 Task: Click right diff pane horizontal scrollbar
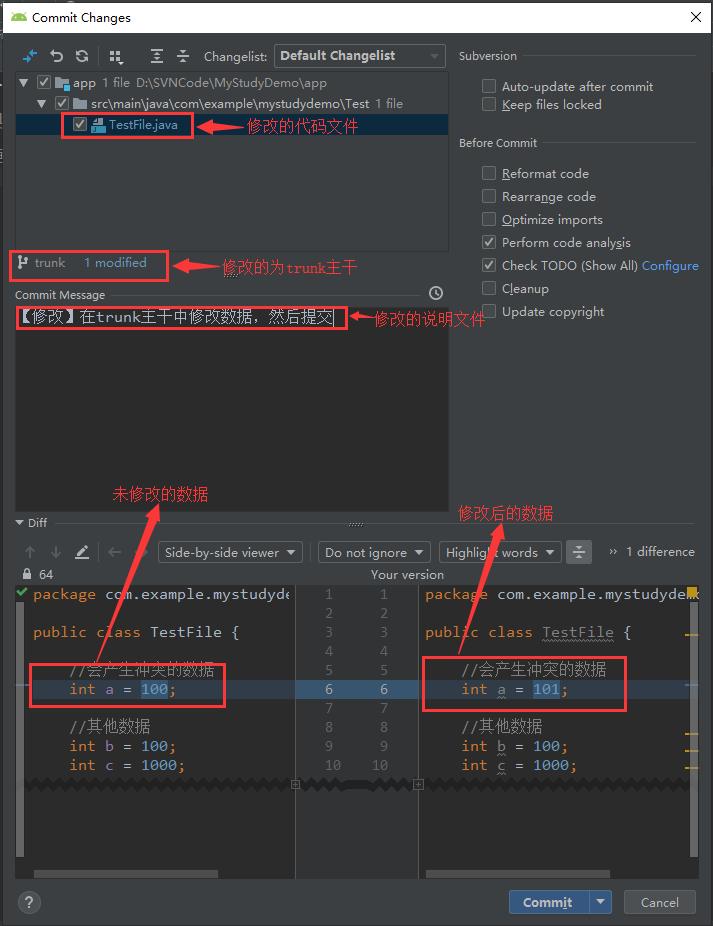coord(517,873)
